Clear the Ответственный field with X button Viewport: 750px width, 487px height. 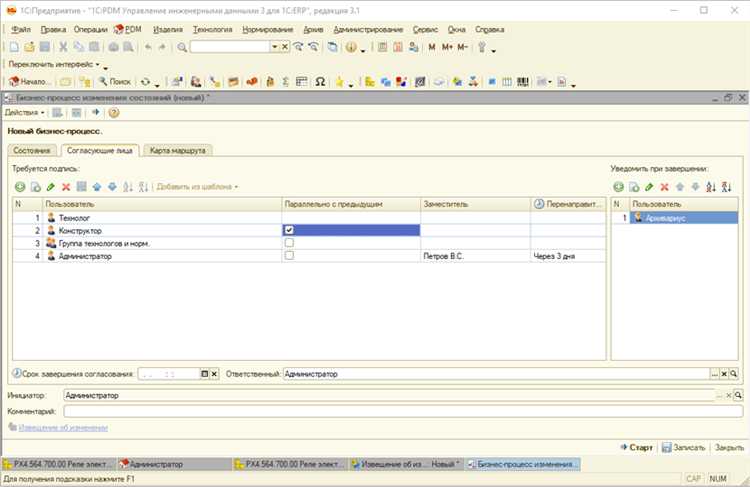(724, 374)
